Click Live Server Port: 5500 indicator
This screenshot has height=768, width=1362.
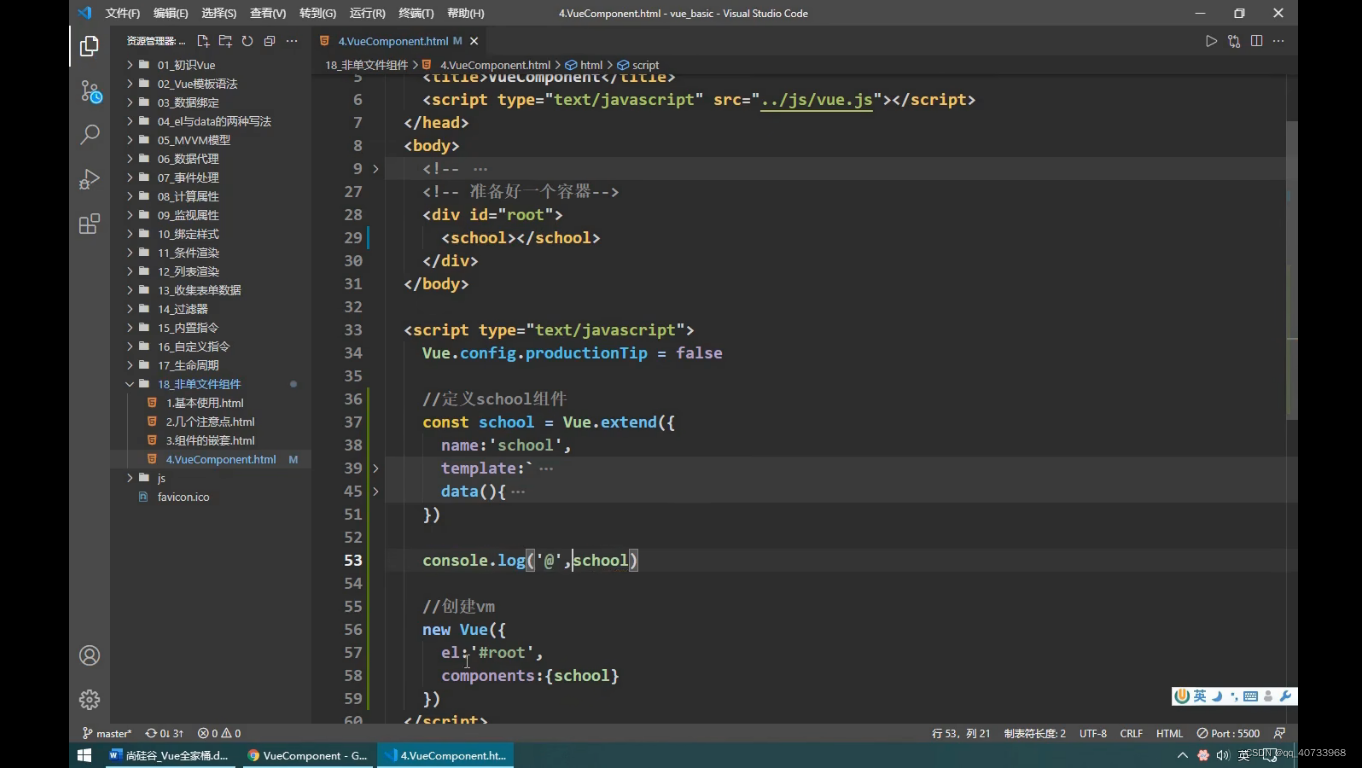(x=1228, y=733)
